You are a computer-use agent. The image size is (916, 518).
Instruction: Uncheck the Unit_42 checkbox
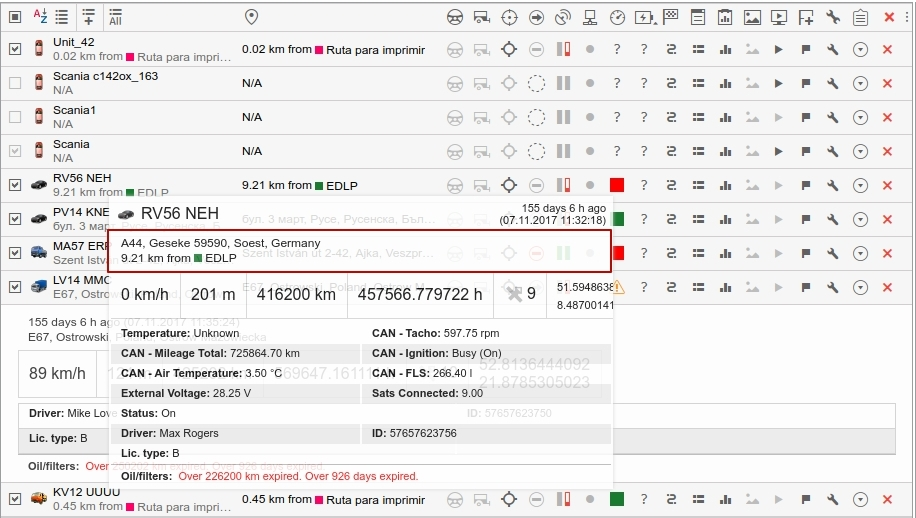click(15, 49)
